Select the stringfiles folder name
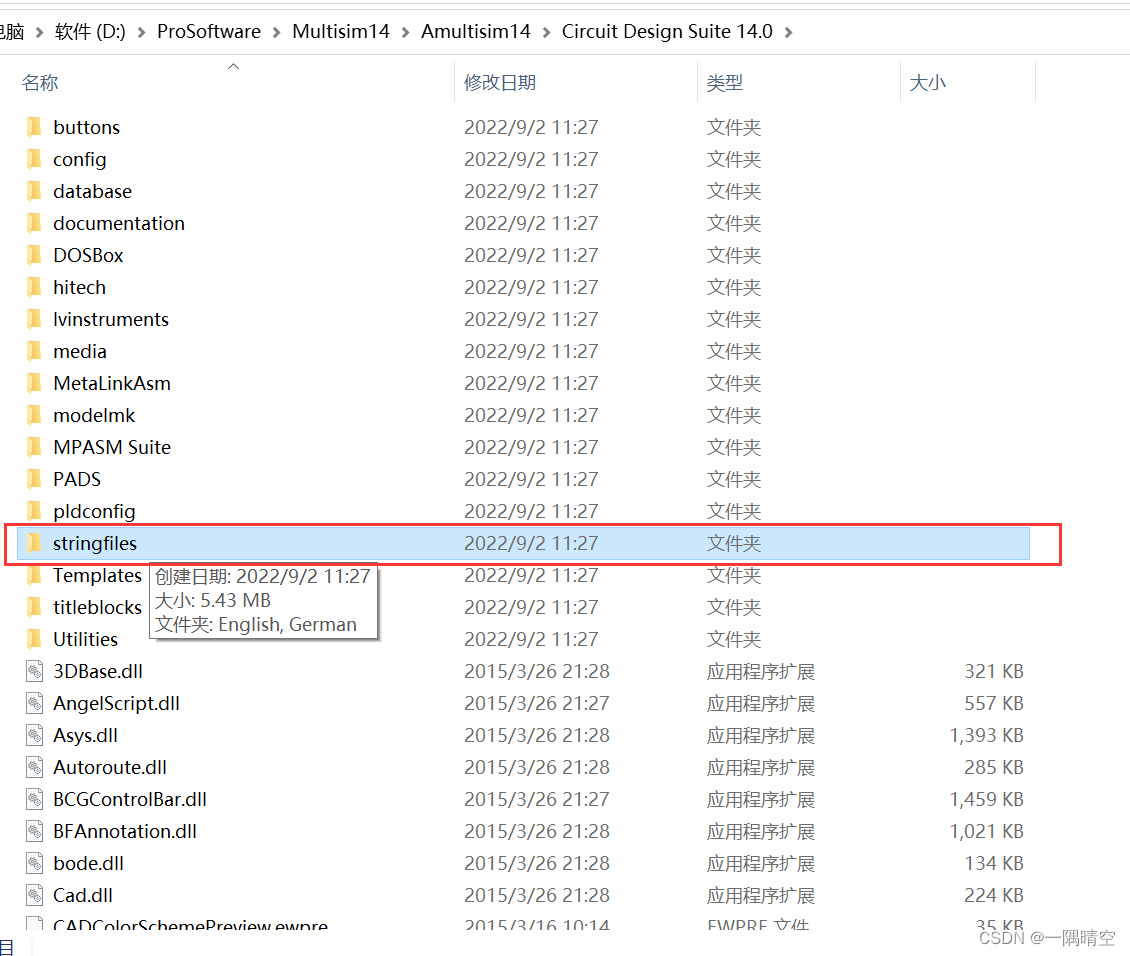The height and width of the screenshot is (956, 1130). [x=95, y=543]
